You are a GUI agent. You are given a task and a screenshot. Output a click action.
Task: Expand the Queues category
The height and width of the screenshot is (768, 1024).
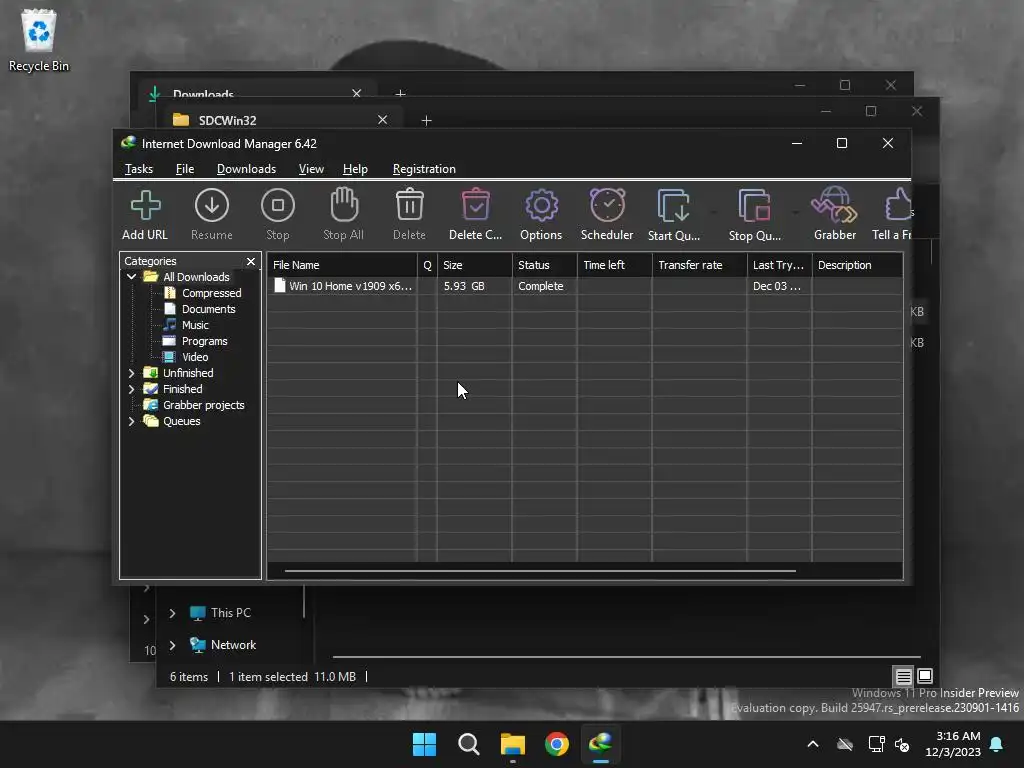(131, 421)
